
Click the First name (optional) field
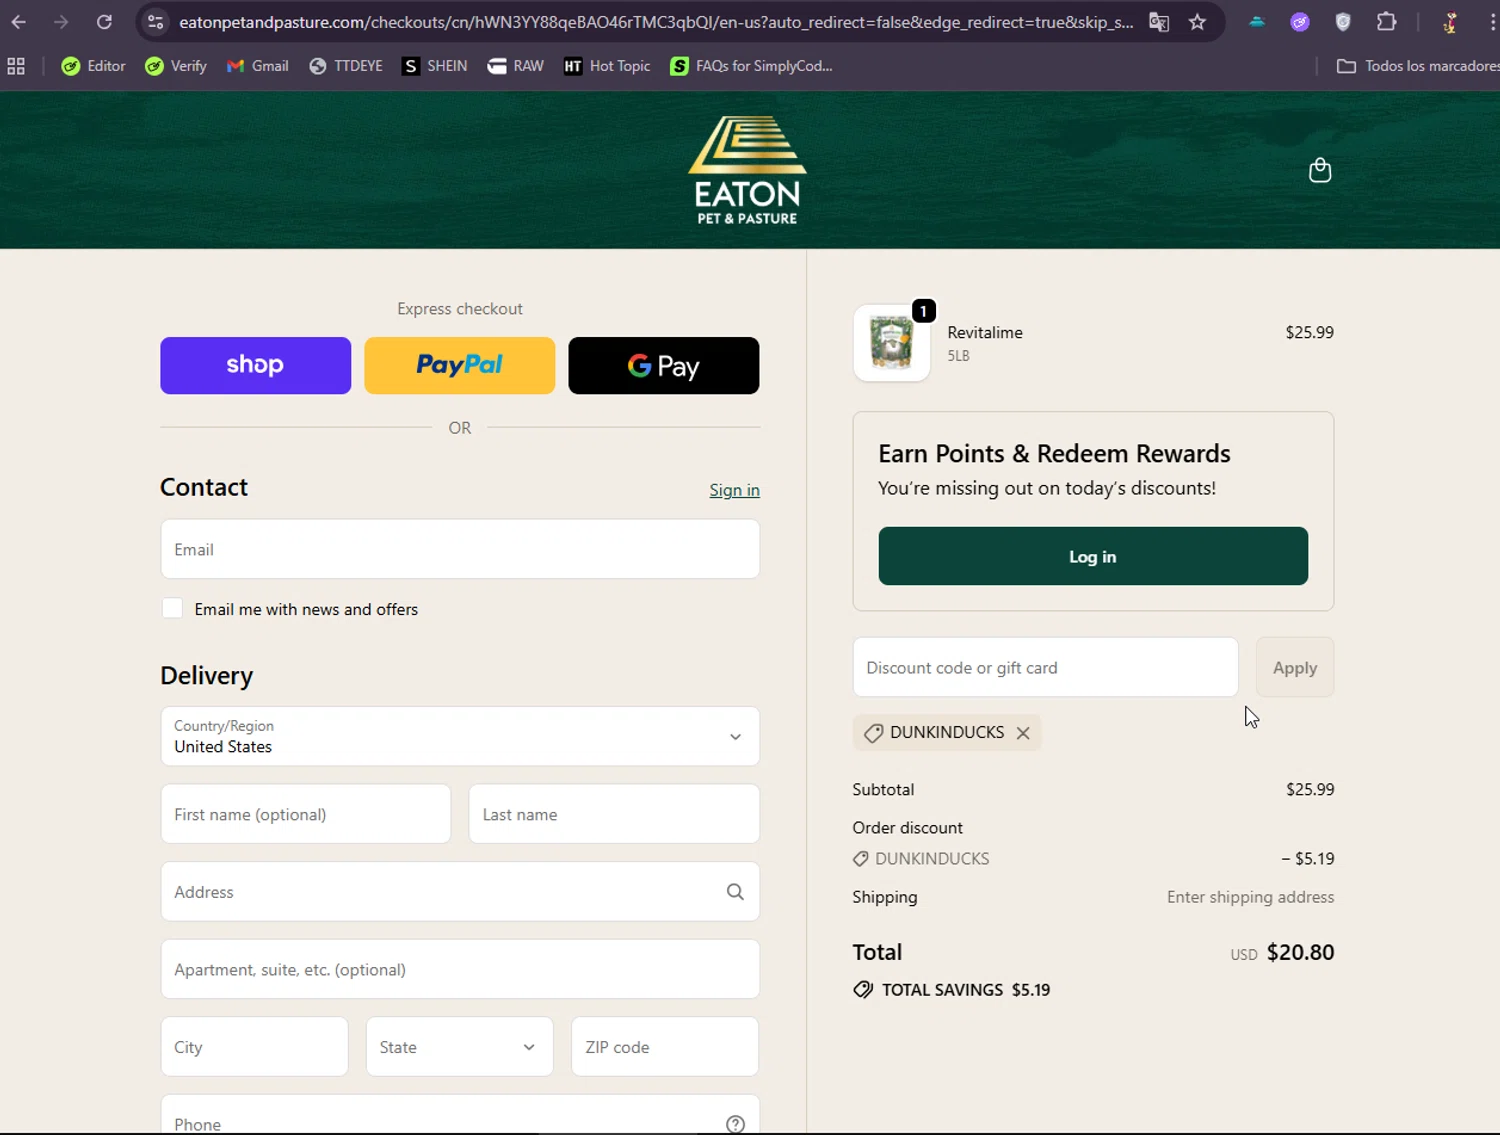click(306, 814)
